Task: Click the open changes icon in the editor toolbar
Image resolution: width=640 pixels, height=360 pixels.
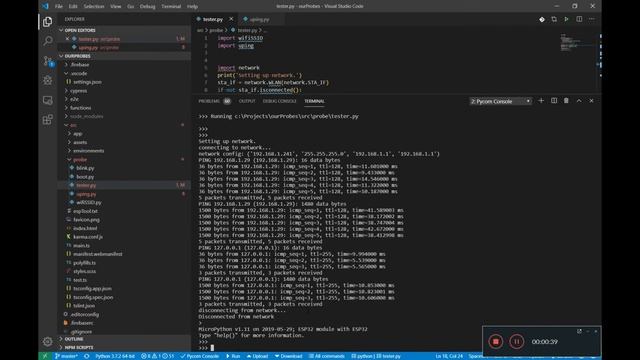Action: click(554, 19)
